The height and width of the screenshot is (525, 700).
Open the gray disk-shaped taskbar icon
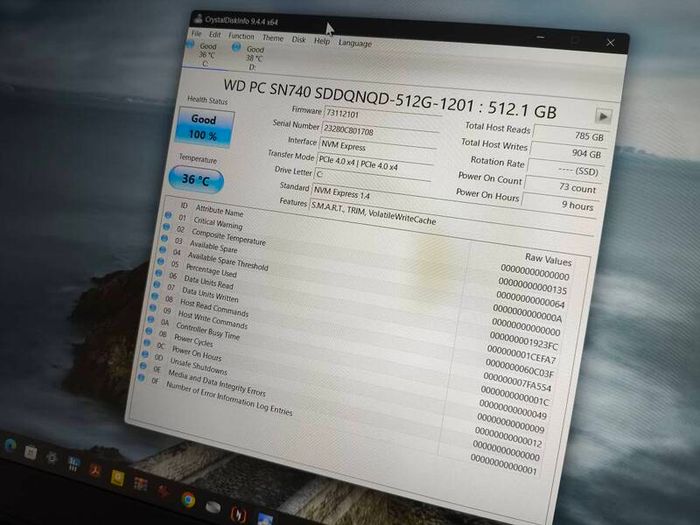pos(213,507)
